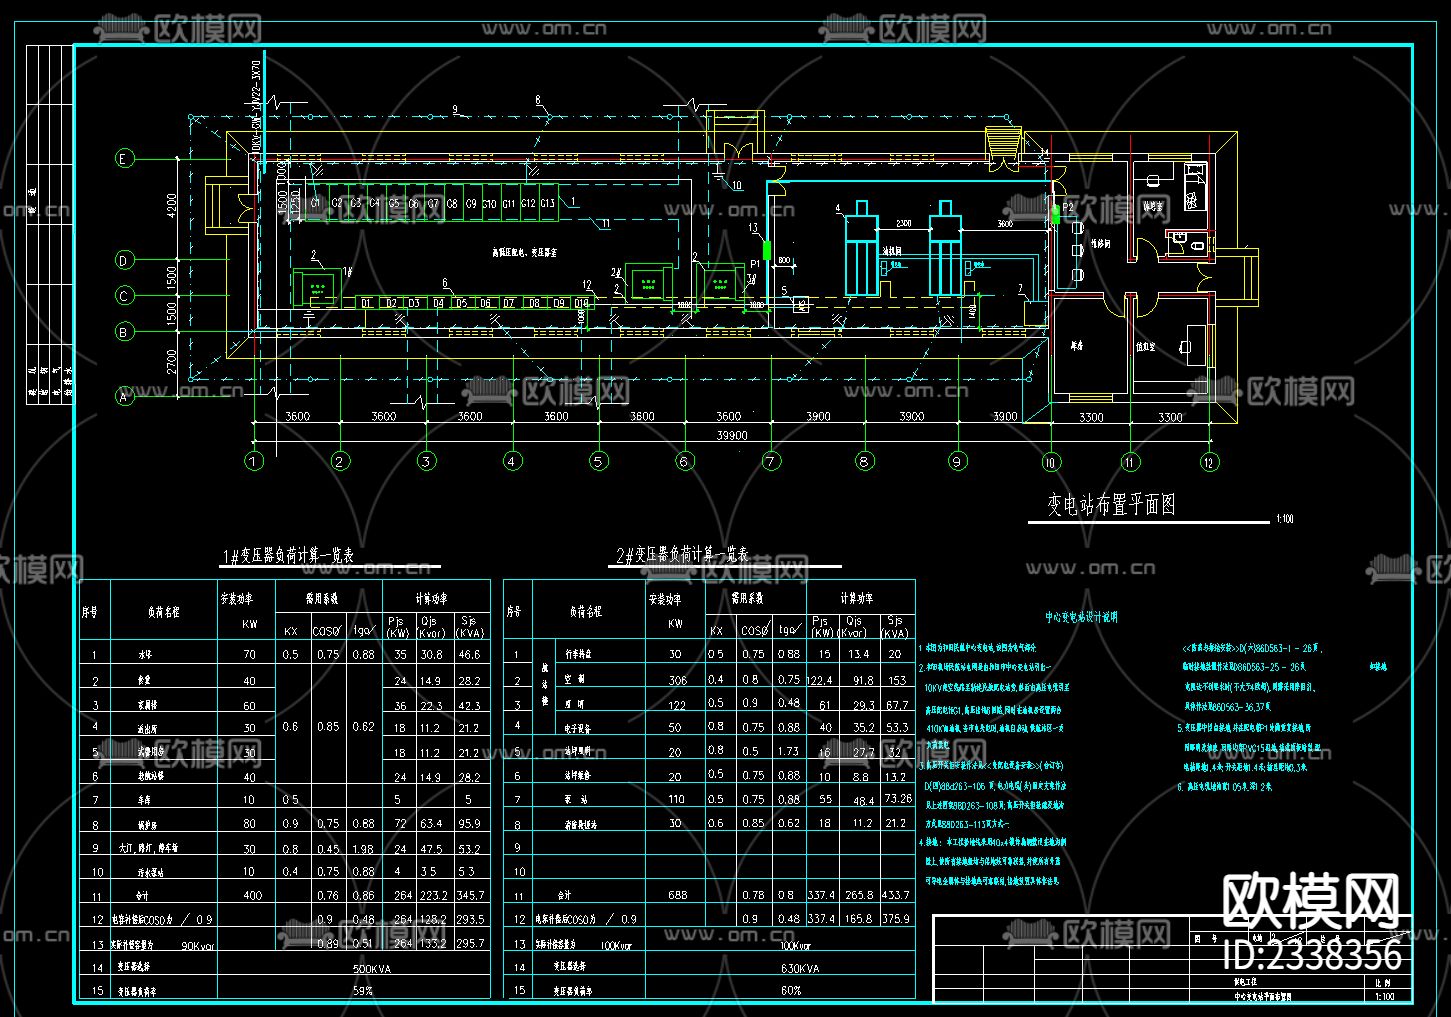Click the 变电站布置平面图 drawing title
The height and width of the screenshot is (1017, 1451).
(1111, 505)
